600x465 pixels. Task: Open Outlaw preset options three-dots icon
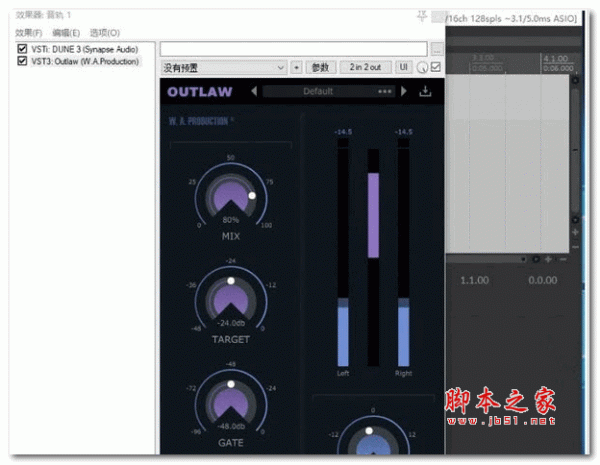point(385,91)
